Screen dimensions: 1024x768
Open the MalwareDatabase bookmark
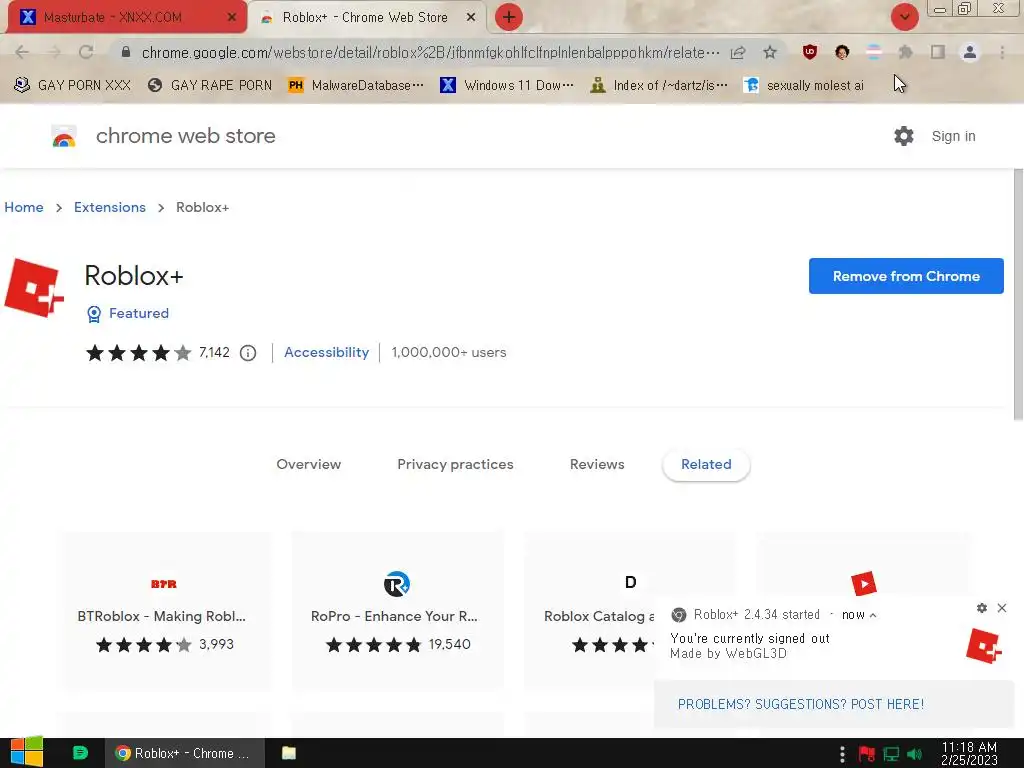[x=356, y=85]
